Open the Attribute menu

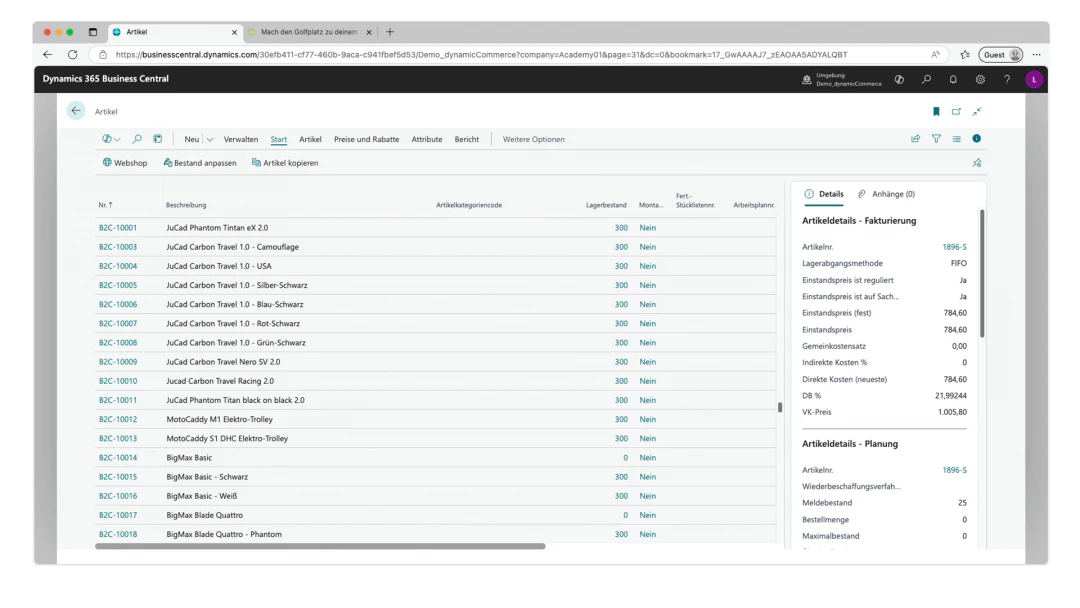(427, 139)
